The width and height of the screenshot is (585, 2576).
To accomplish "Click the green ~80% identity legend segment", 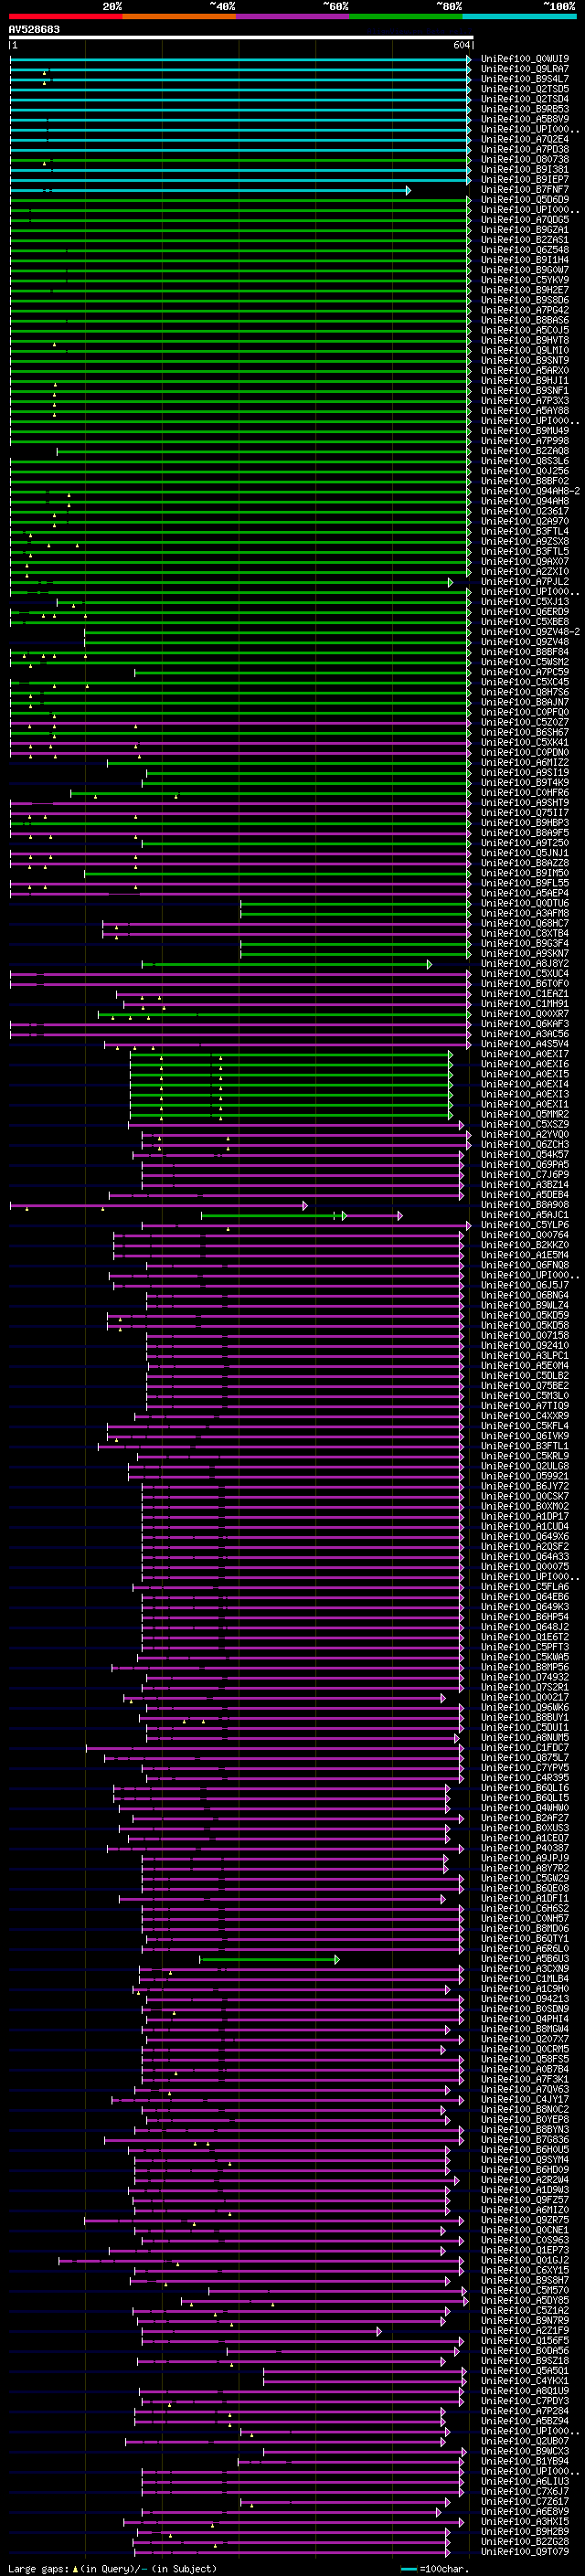I will coord(406,17).
